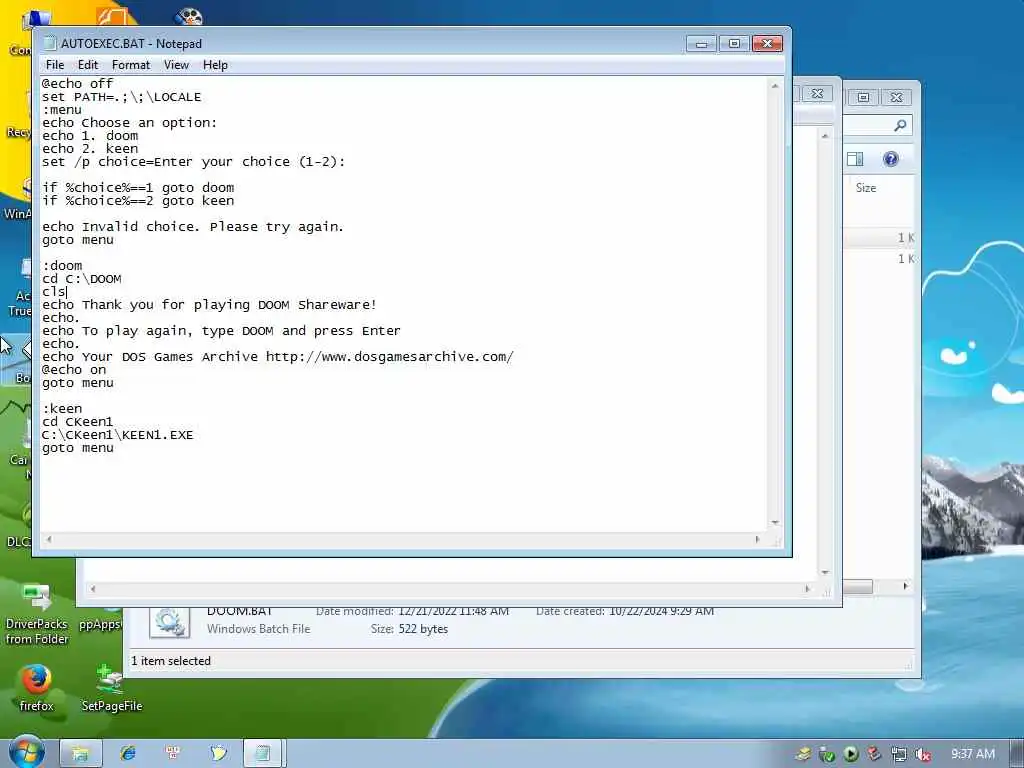Click the DOOM.BAT file icon in details pane

[x=170, y=621]
